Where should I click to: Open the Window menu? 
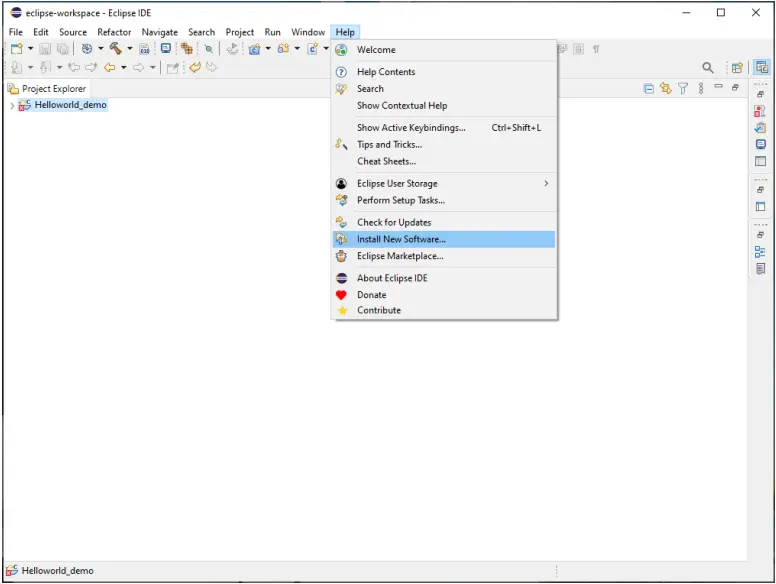(308, 32)
